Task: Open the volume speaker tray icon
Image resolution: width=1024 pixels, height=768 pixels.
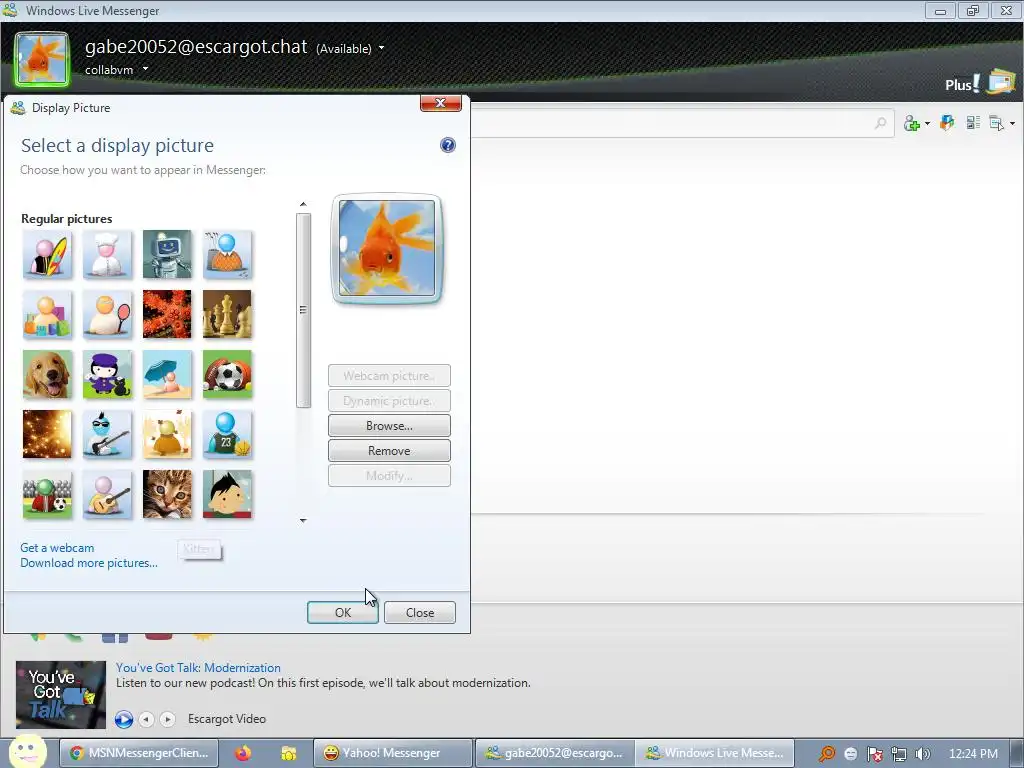Action: 923,754
